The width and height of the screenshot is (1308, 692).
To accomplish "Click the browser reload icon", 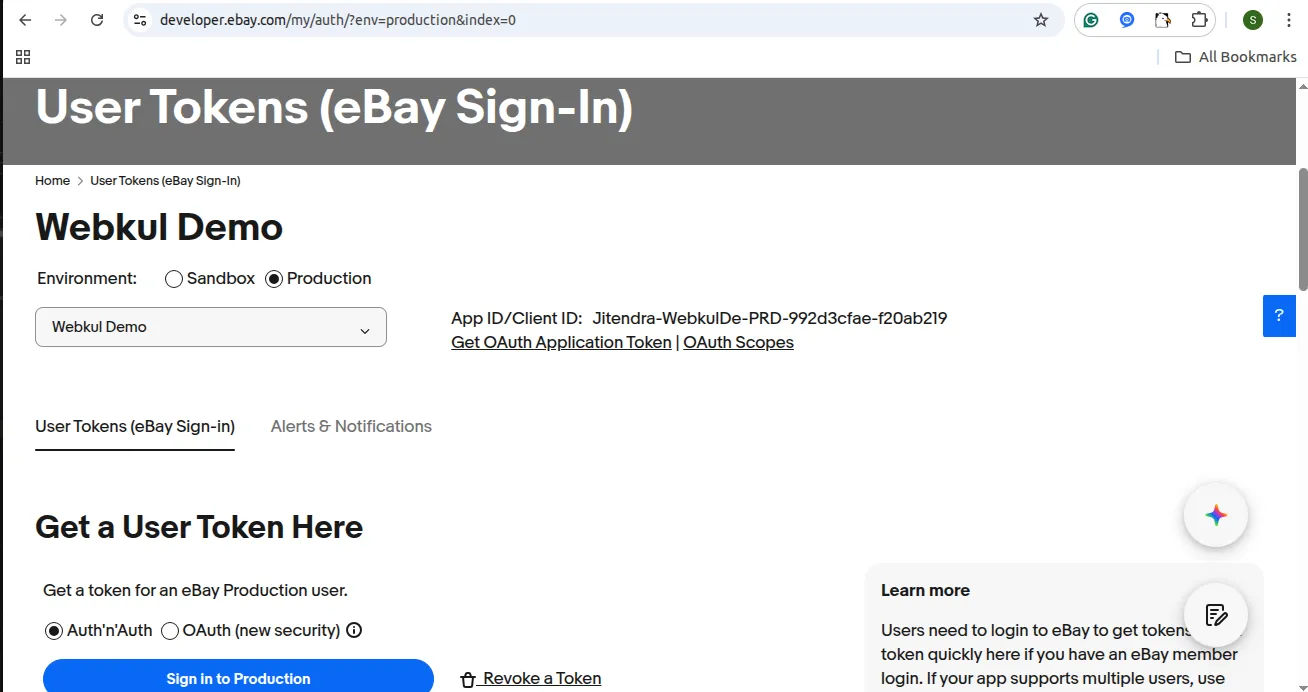I will tap(97, 20).
